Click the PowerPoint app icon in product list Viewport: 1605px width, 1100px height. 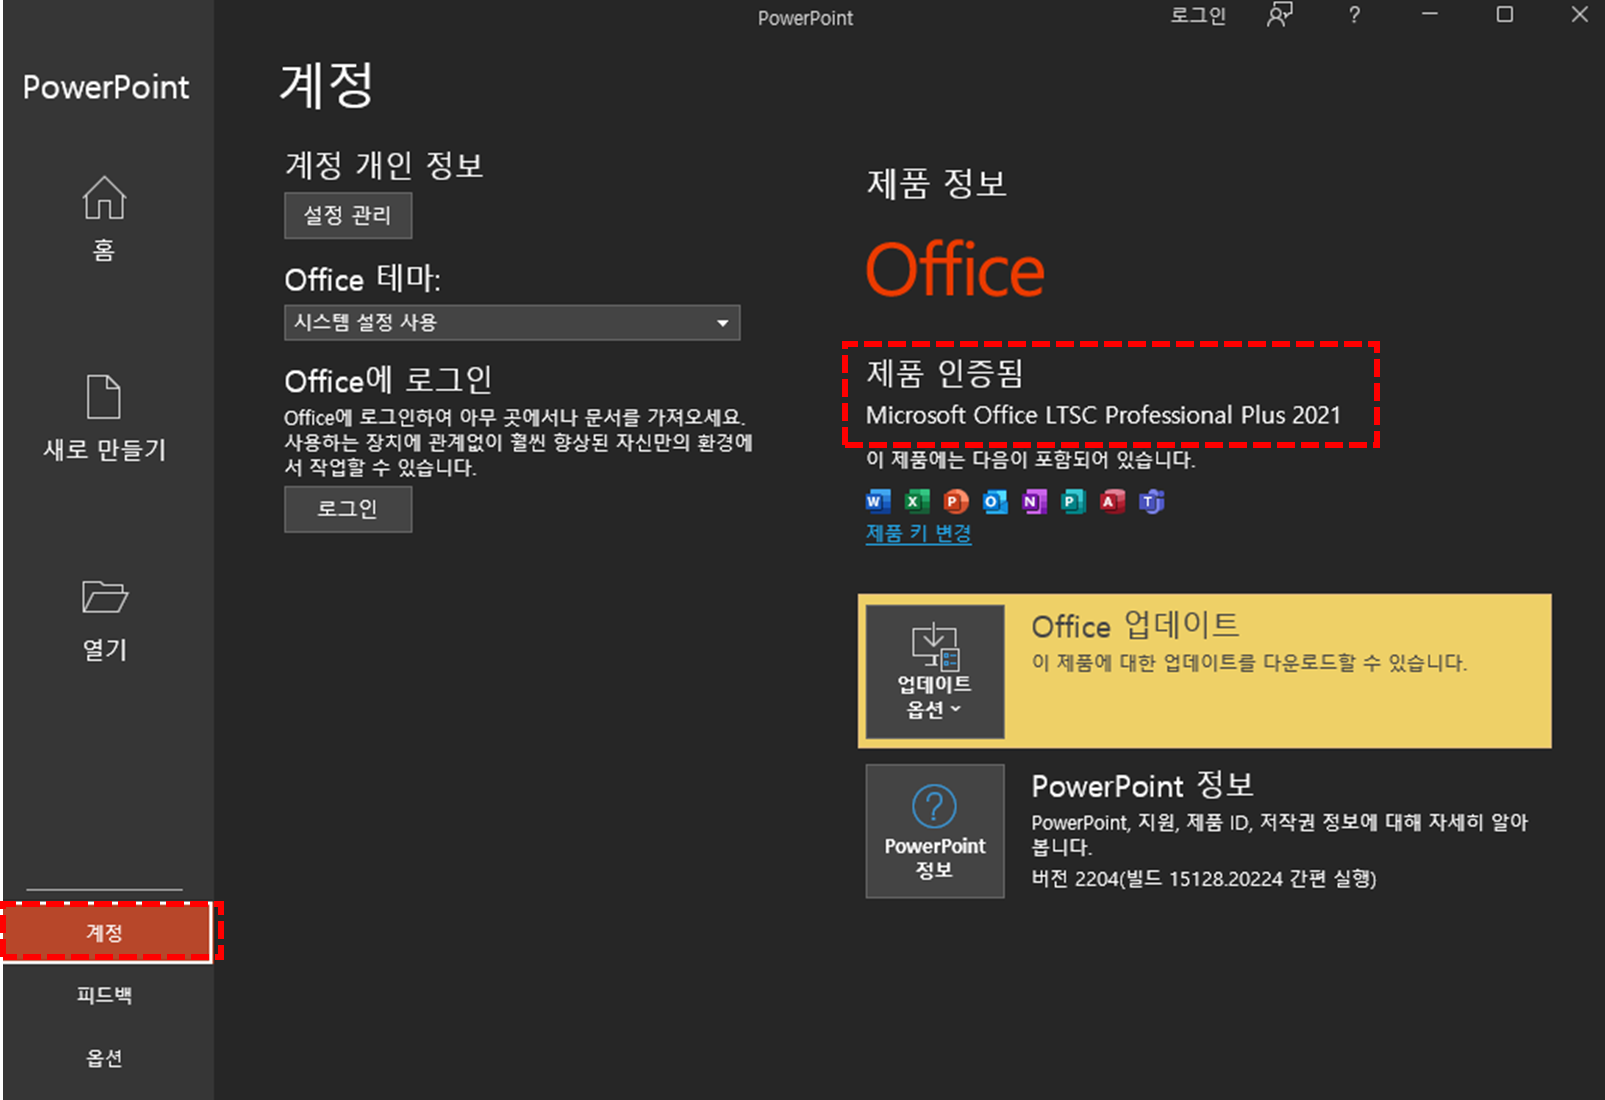click(x=956, y=501)
